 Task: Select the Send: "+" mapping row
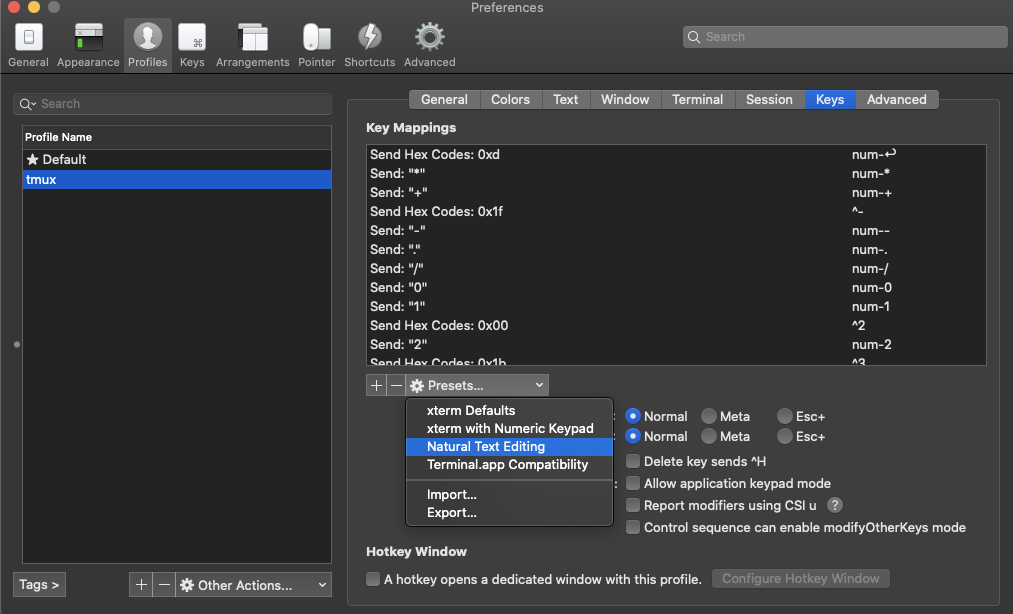[676, 193]
